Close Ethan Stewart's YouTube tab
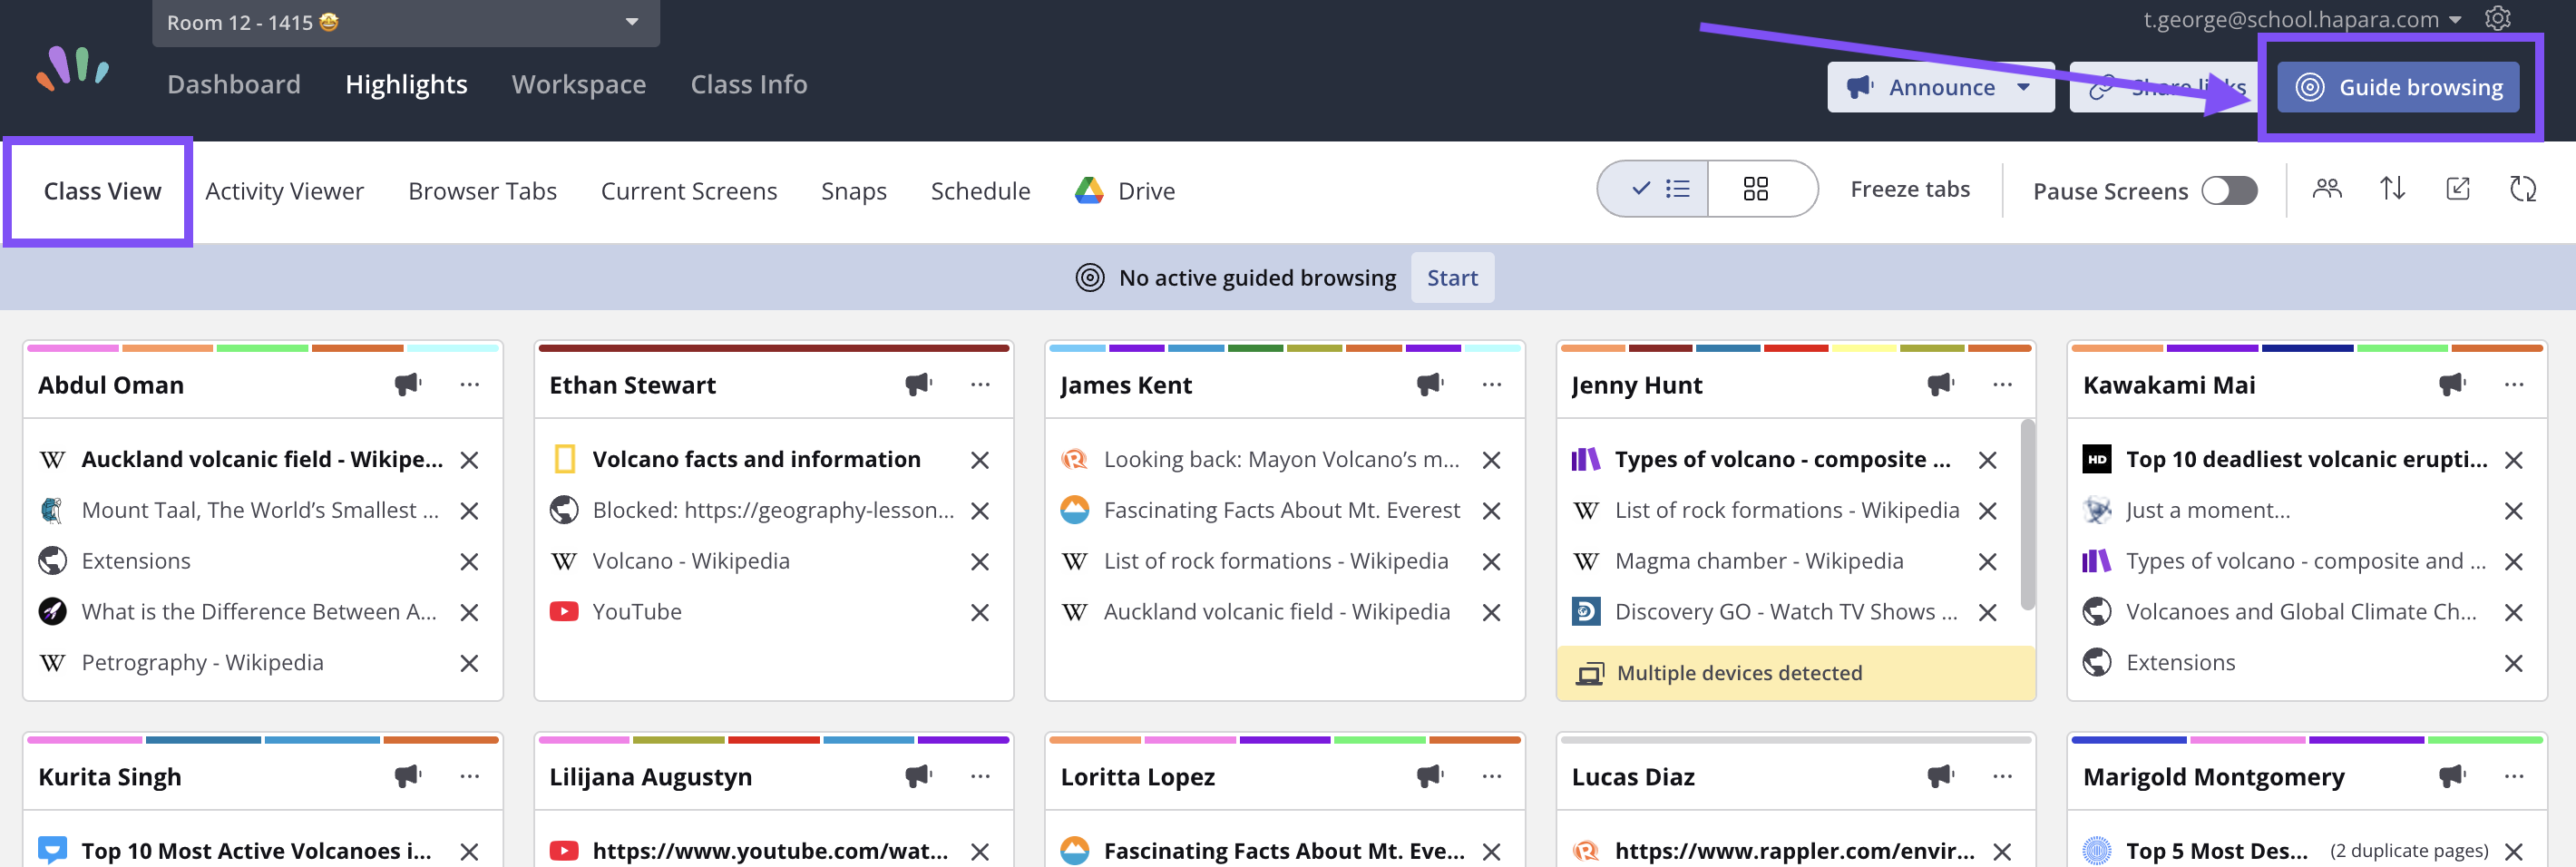Image resolution: width=2576 pixels, height=867 pixels. pyautogui.click(x=980, y=612)
